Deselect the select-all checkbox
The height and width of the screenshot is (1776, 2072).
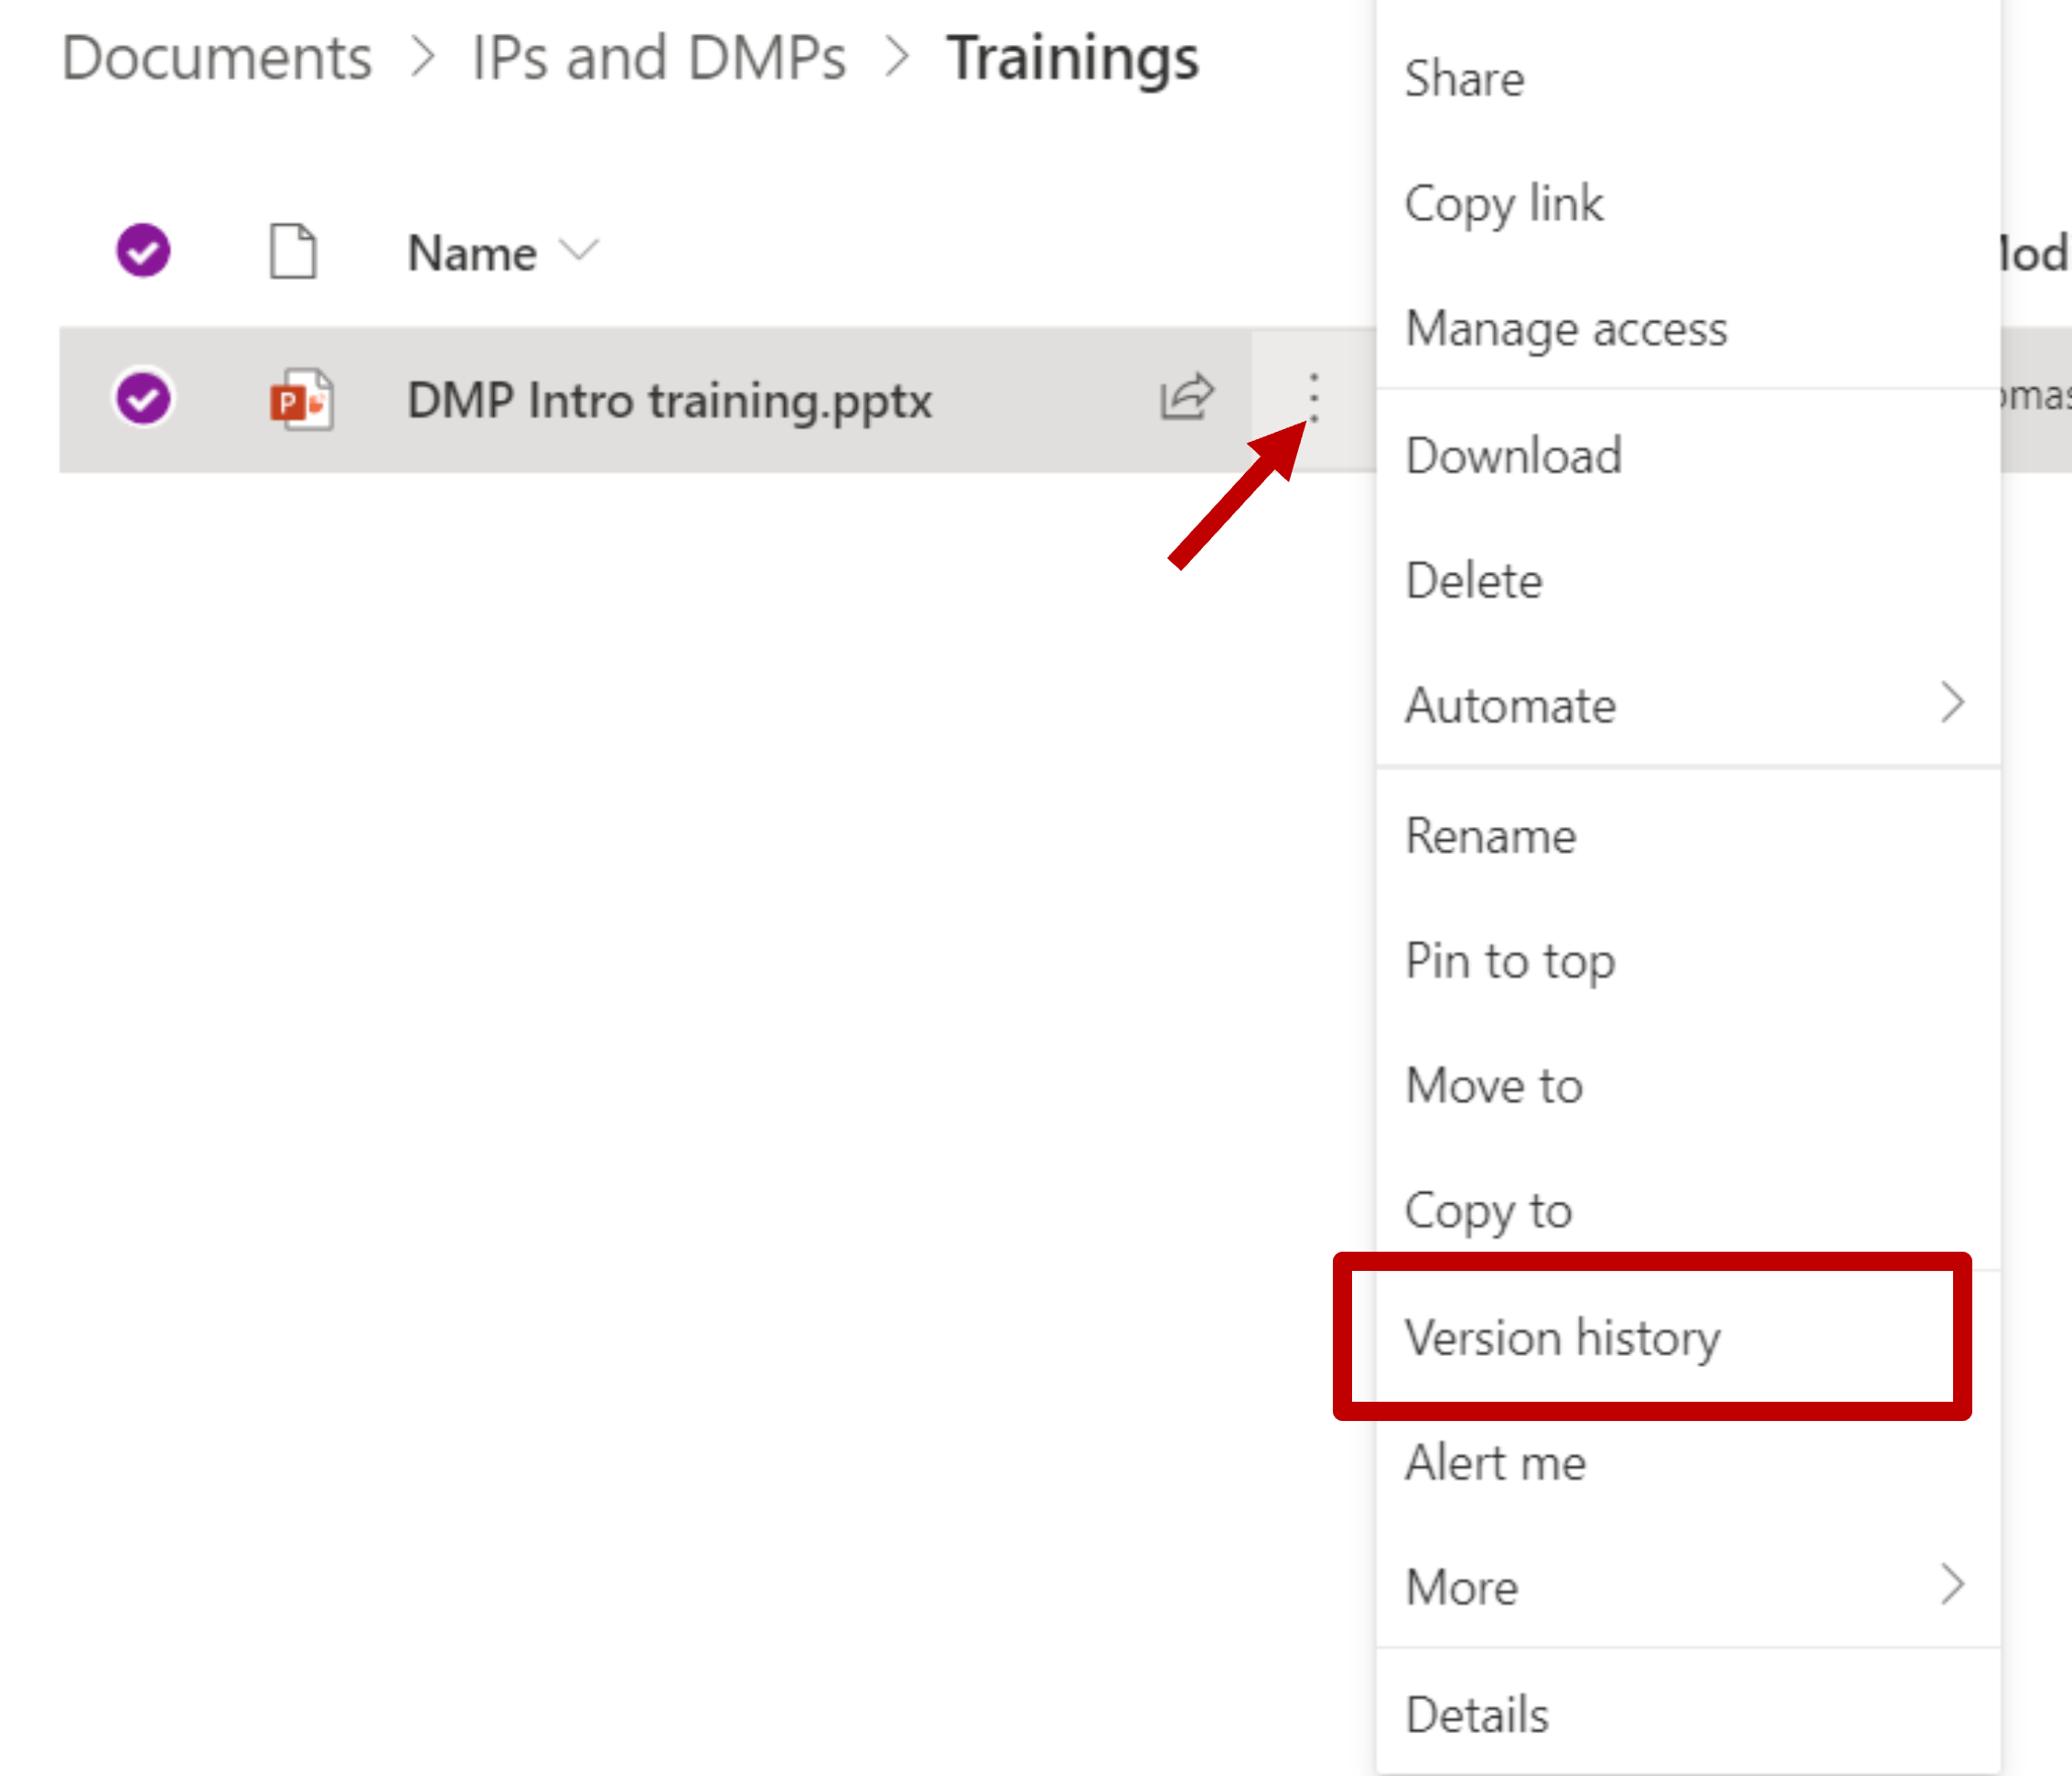point(142,249)
